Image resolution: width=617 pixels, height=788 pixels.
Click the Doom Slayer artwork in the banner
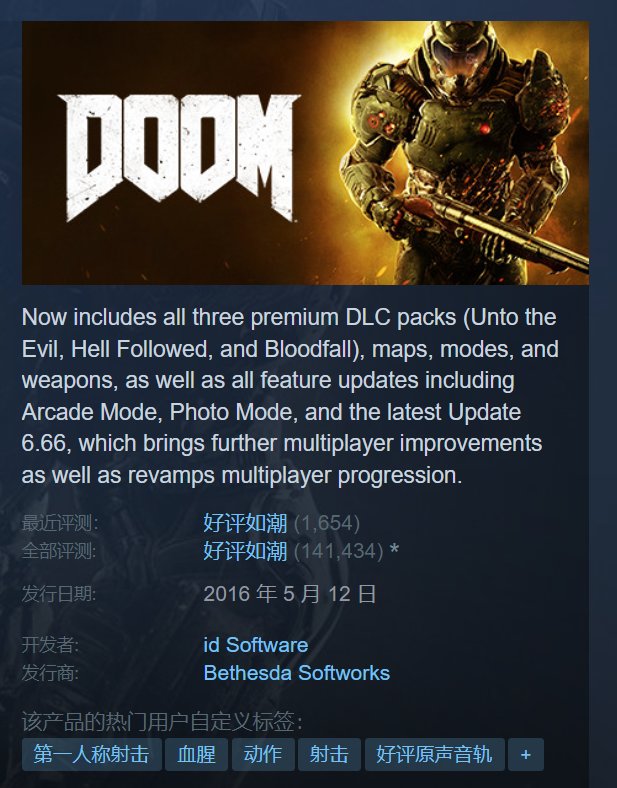tap(463, 152)
